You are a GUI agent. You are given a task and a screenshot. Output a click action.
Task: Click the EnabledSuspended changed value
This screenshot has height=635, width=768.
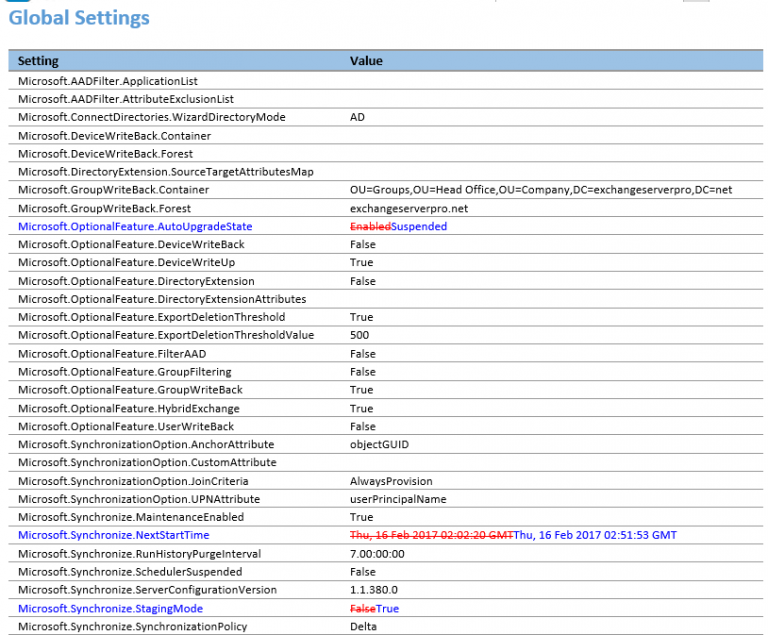pyautogui.click(x=398, y=226)
